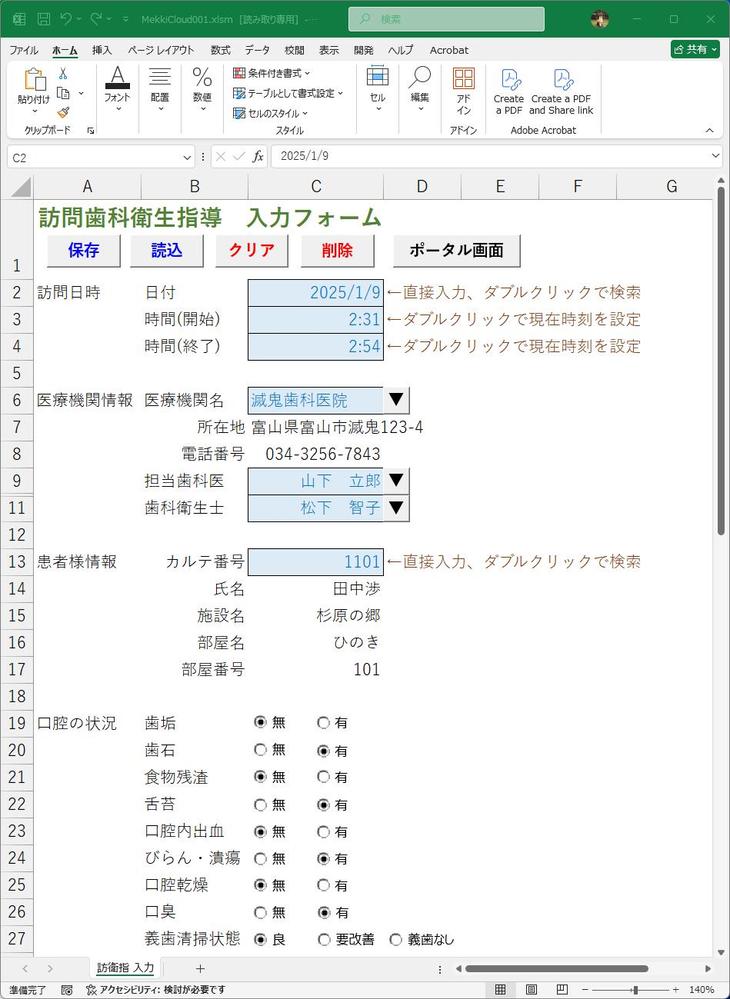Select 有 for 食物残渣
This screenshot has height=999, width=730.
324,777
